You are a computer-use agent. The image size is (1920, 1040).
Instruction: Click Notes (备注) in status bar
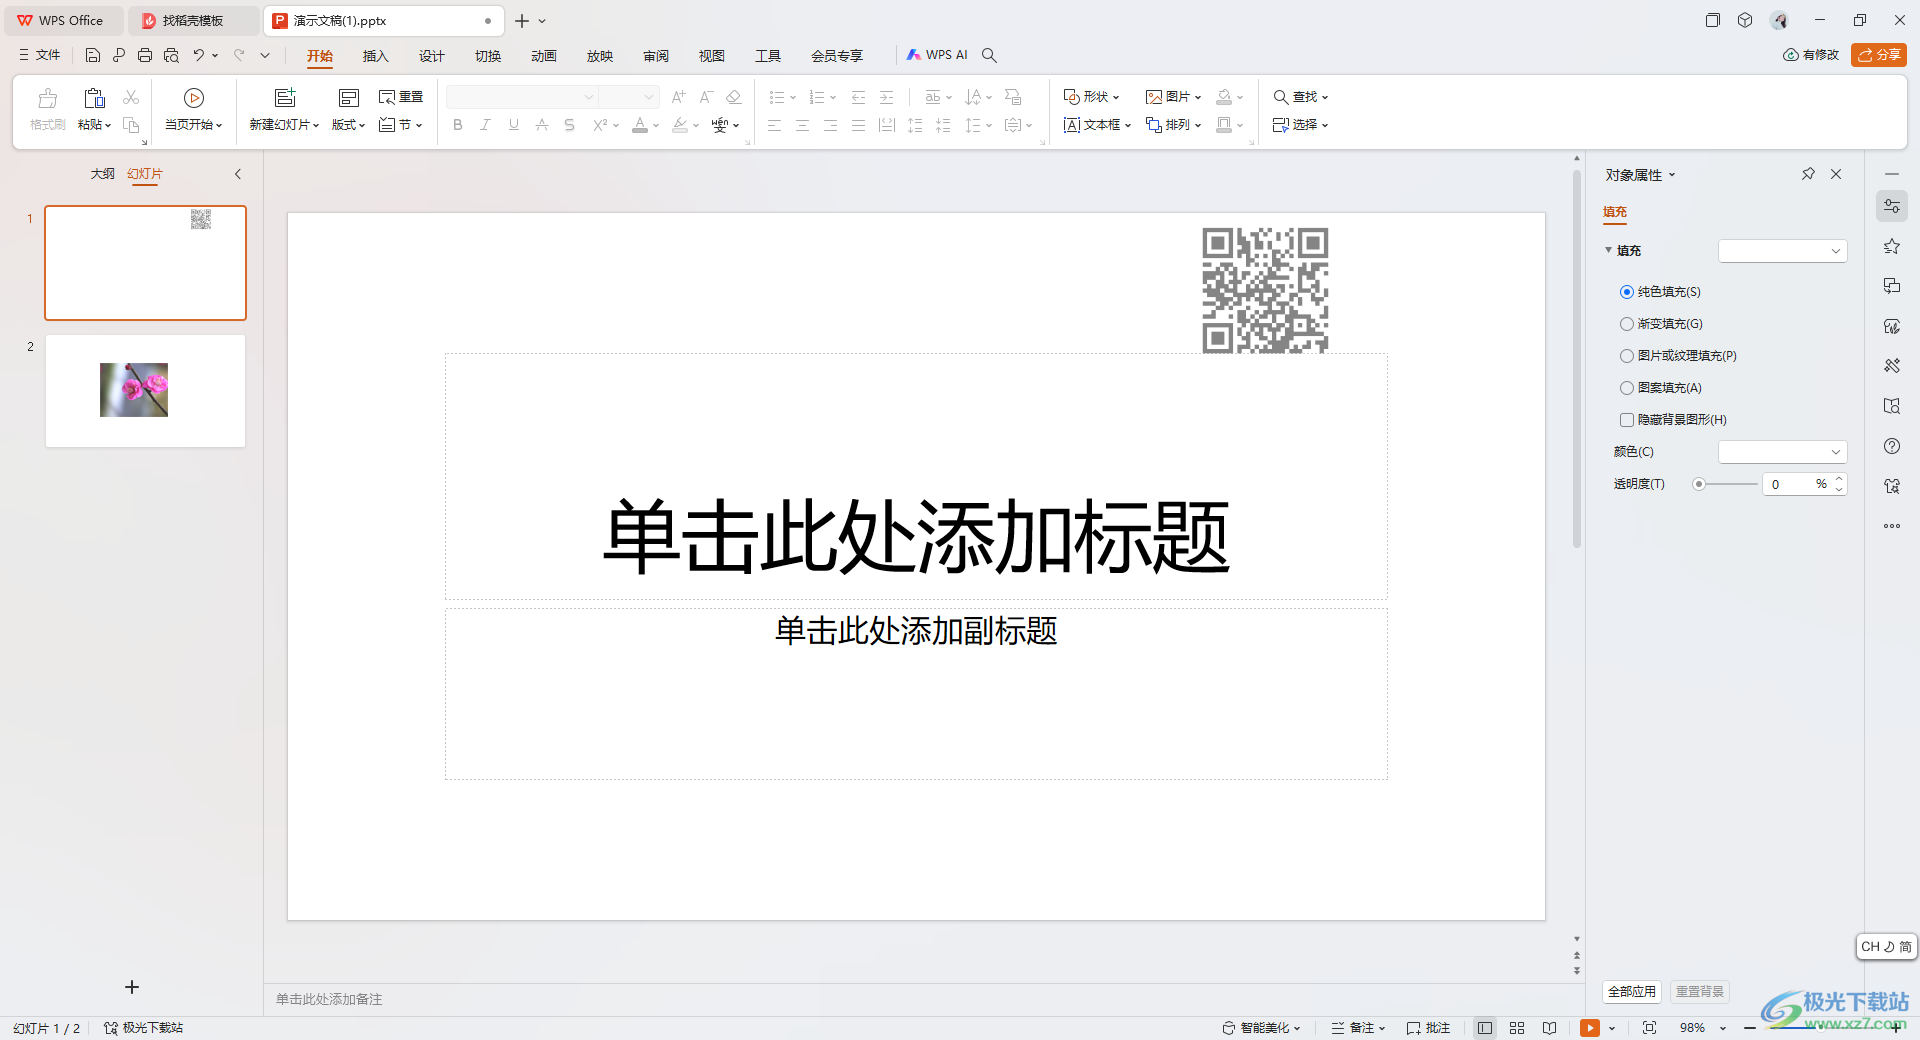coord(1359,1028)
